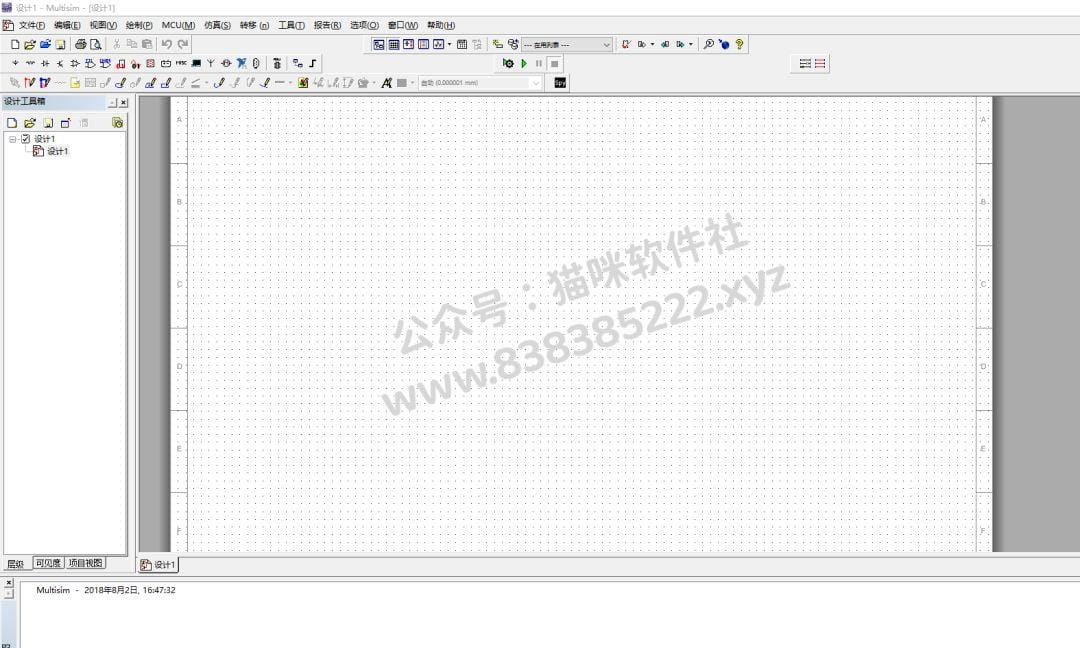Close the 设计工具箱 panel
Image resolution: width=1080 pixels, height=648 pixels.
click(x=123, y=103)
